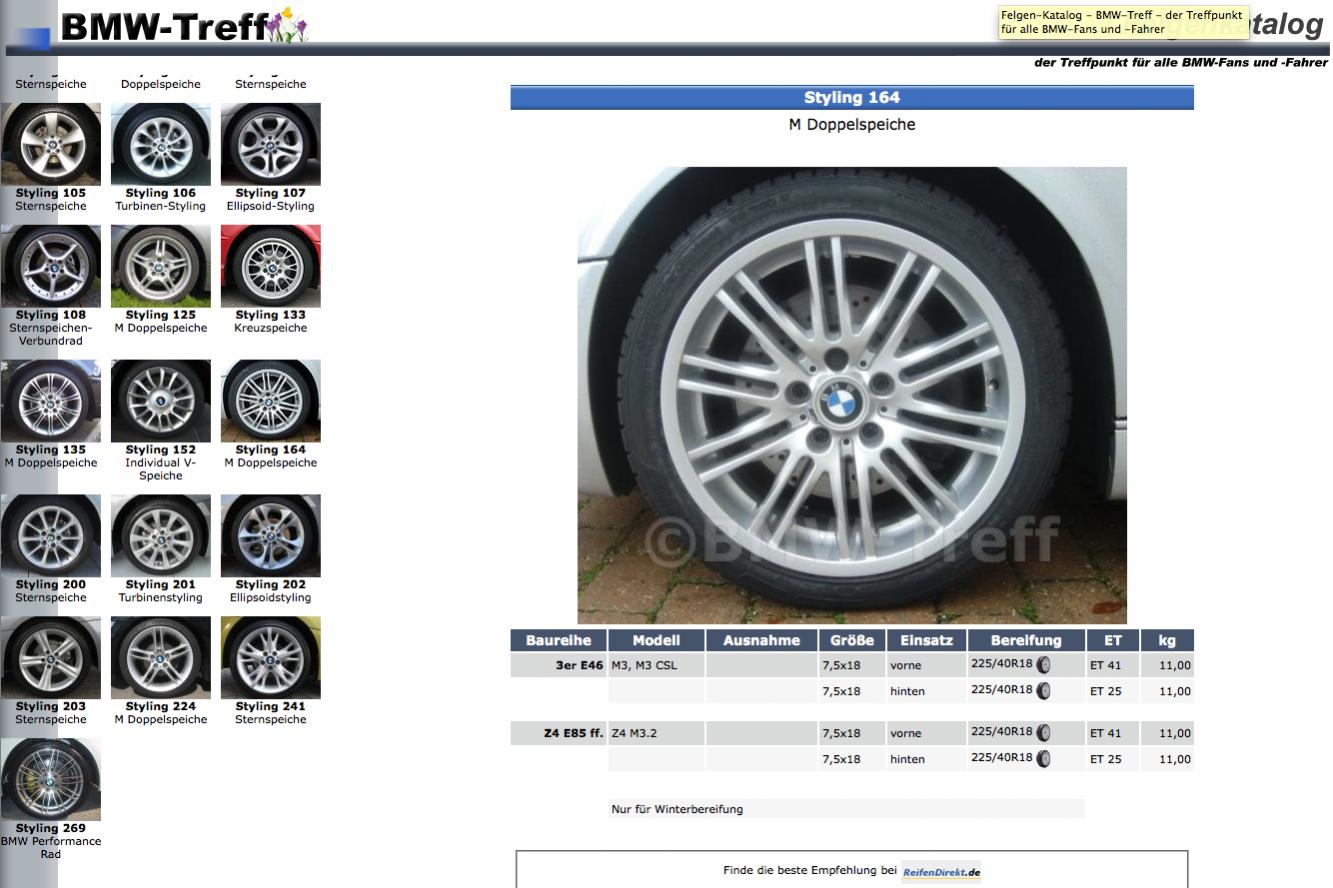Open the Styling 201 wheel thumbnail
The image size is (1333, 888).
[161, 536]
